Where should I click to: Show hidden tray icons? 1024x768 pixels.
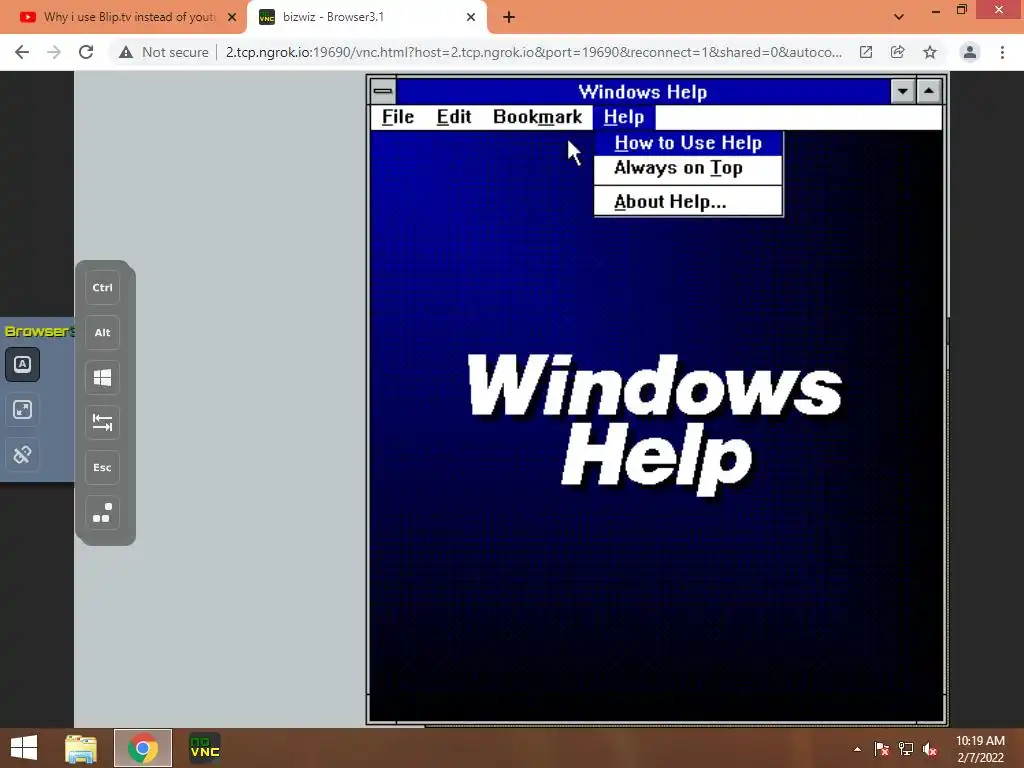pos(857,749)
